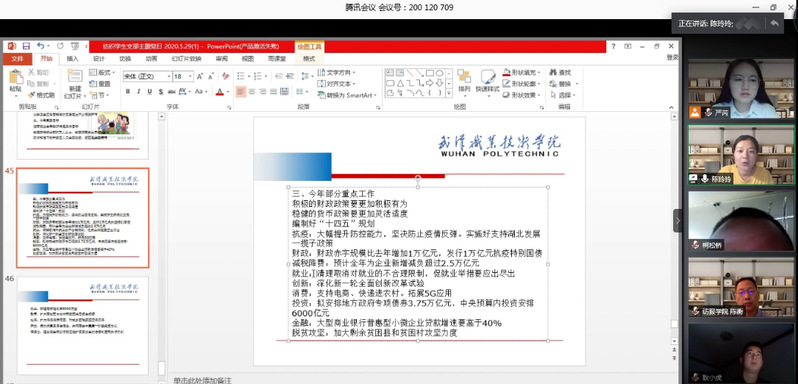Select slide 46 thumbnail
This screenshot has height=384, width=798.
pyautogui.click(x=82, y=325)
